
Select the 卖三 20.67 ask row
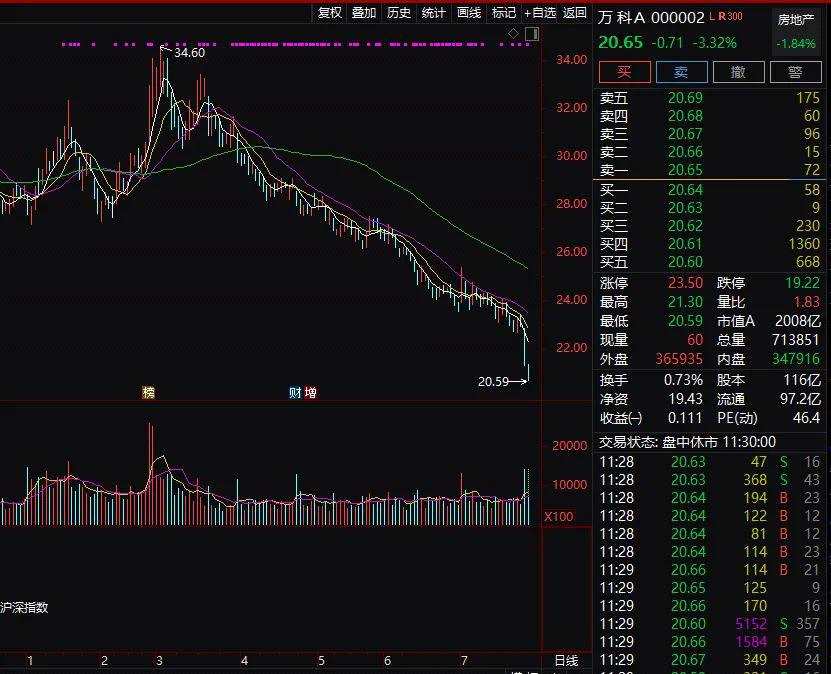click(710, 134)
